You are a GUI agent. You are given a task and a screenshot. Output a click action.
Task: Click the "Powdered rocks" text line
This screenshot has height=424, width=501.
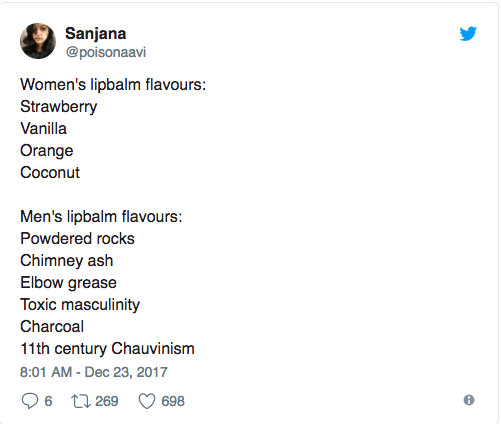click(77, 239)
